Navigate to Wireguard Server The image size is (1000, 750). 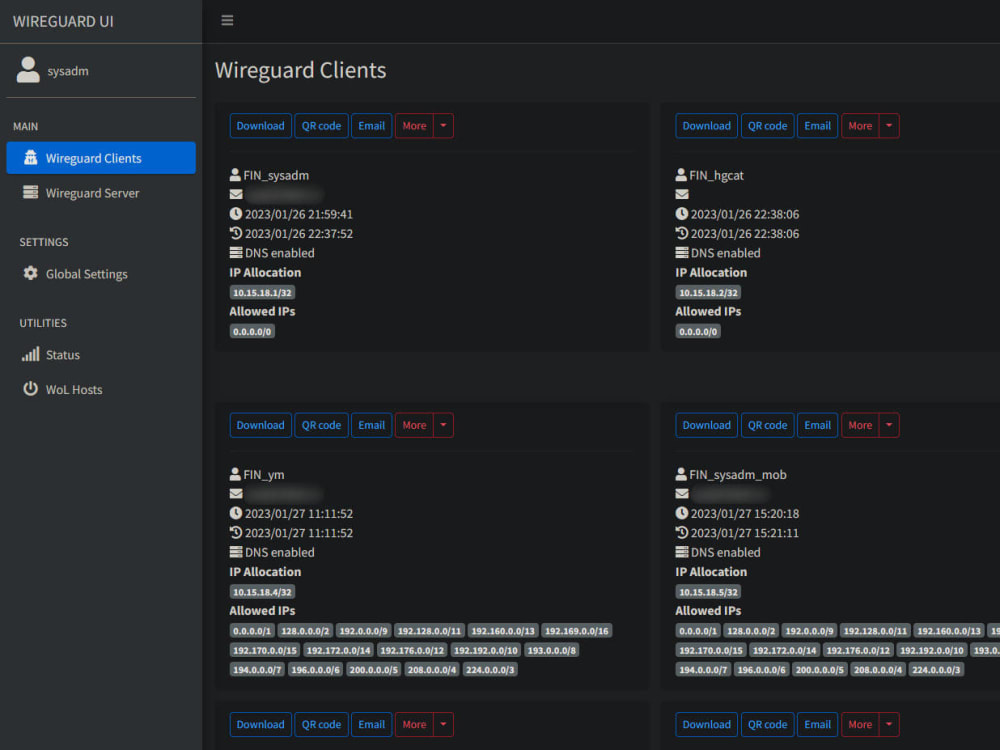(x=95, y=192)
